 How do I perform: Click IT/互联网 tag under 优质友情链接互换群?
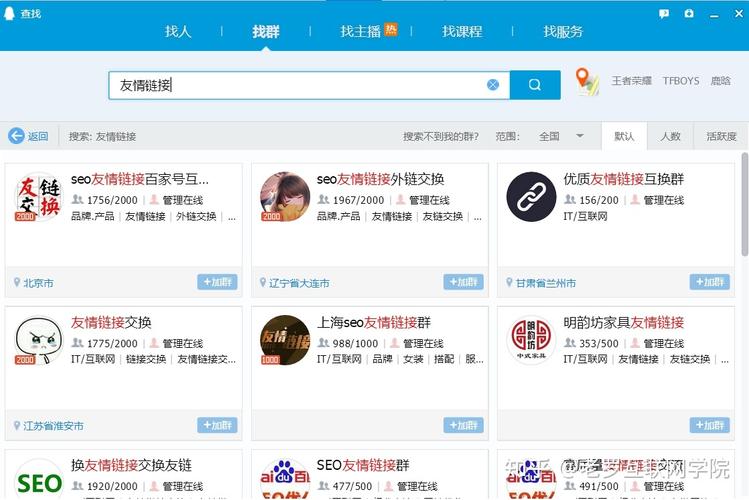click(585, 216)
